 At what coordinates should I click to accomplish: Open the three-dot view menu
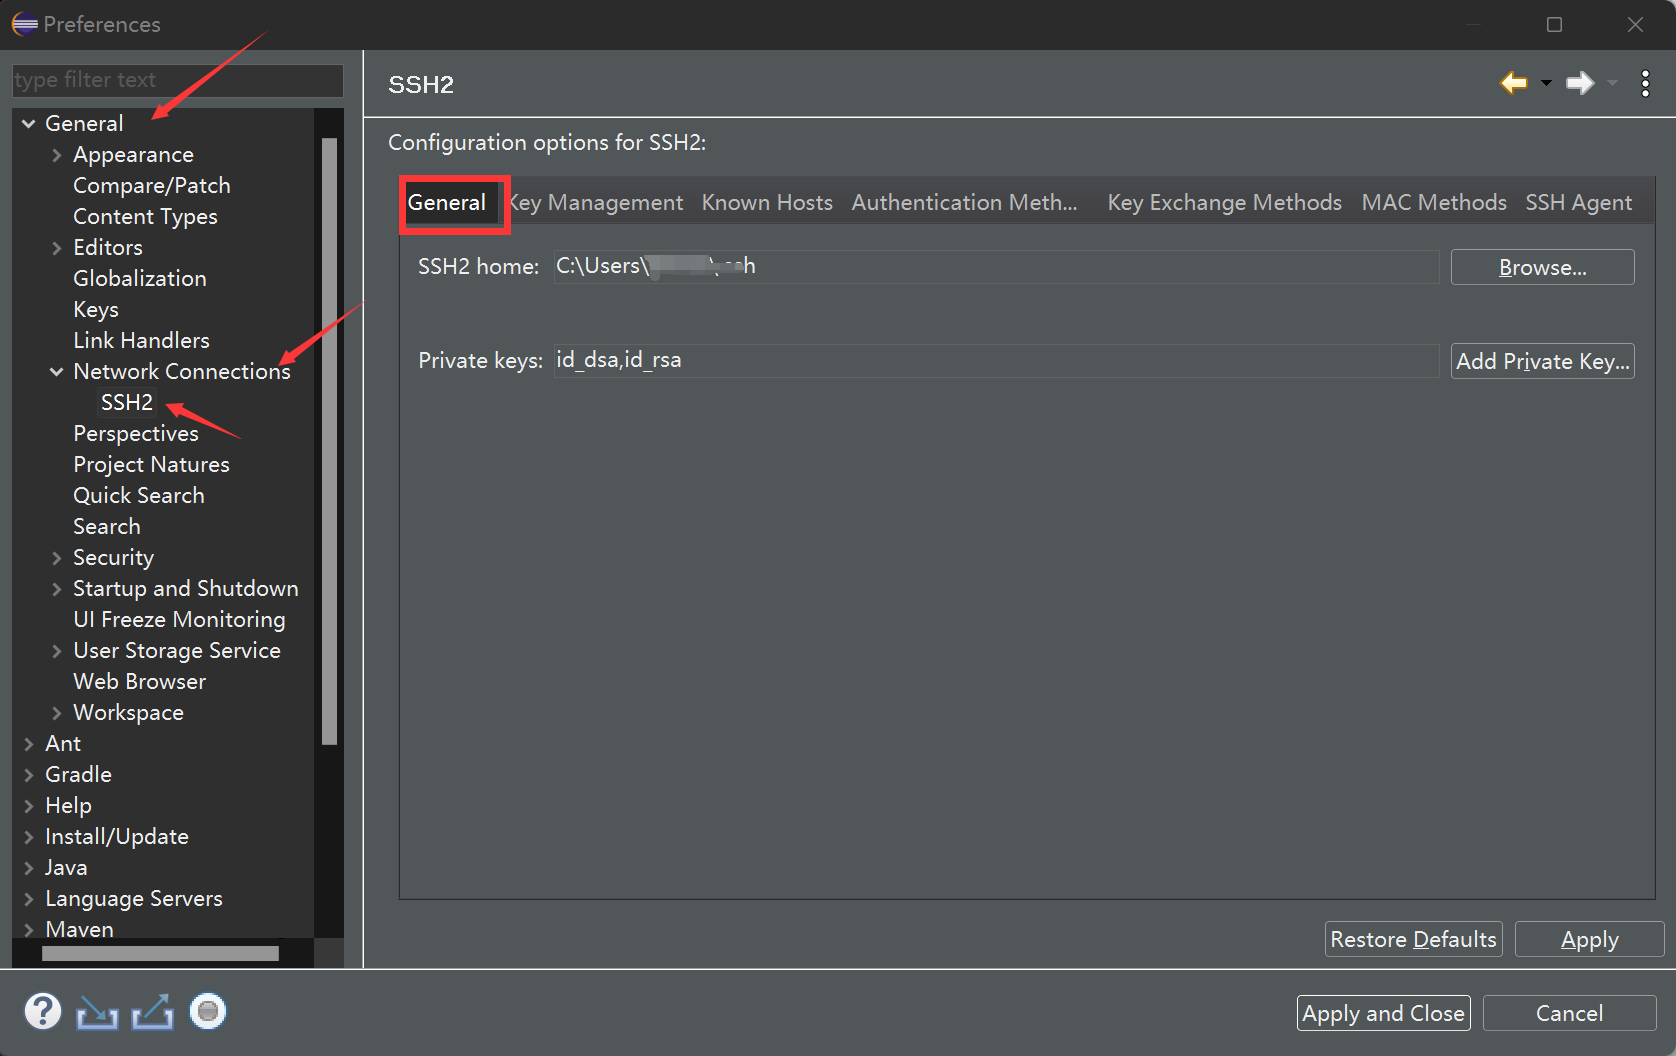(x=1645, y=83)
